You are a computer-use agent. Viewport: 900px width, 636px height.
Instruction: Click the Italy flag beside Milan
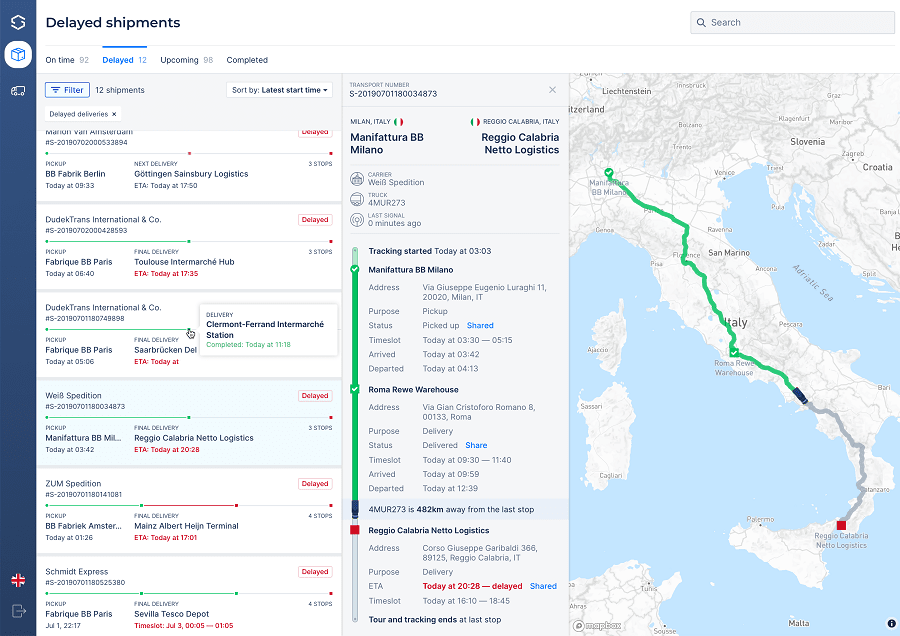(399, 122)
